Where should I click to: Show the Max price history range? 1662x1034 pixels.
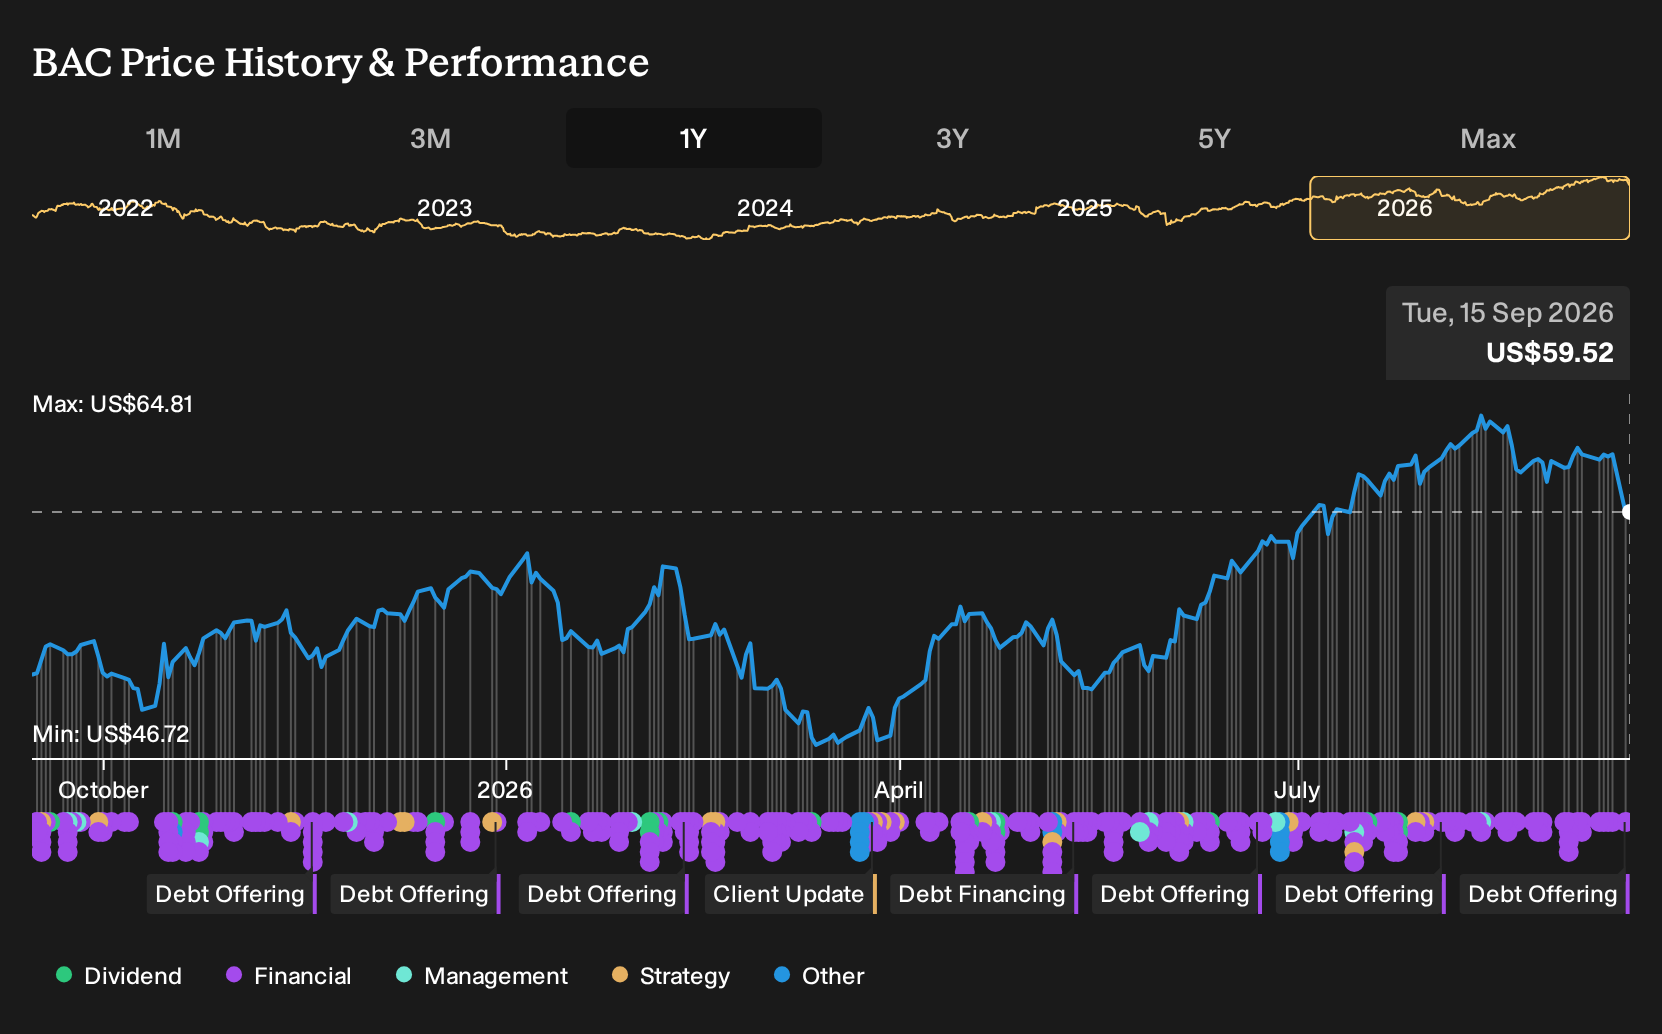[1488, 138]
